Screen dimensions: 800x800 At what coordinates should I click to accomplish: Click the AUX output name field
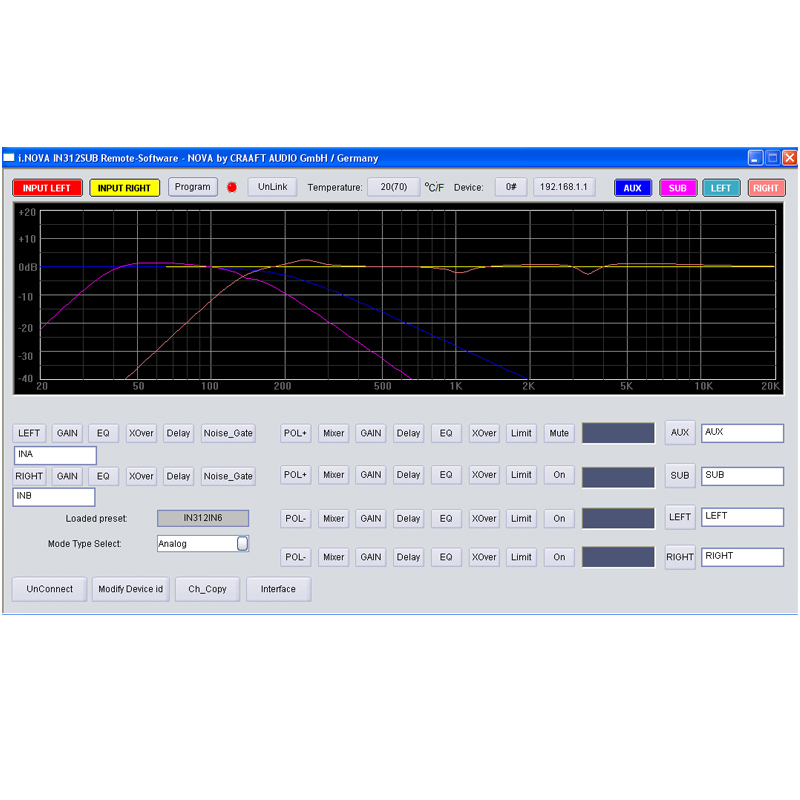(742, 433)
